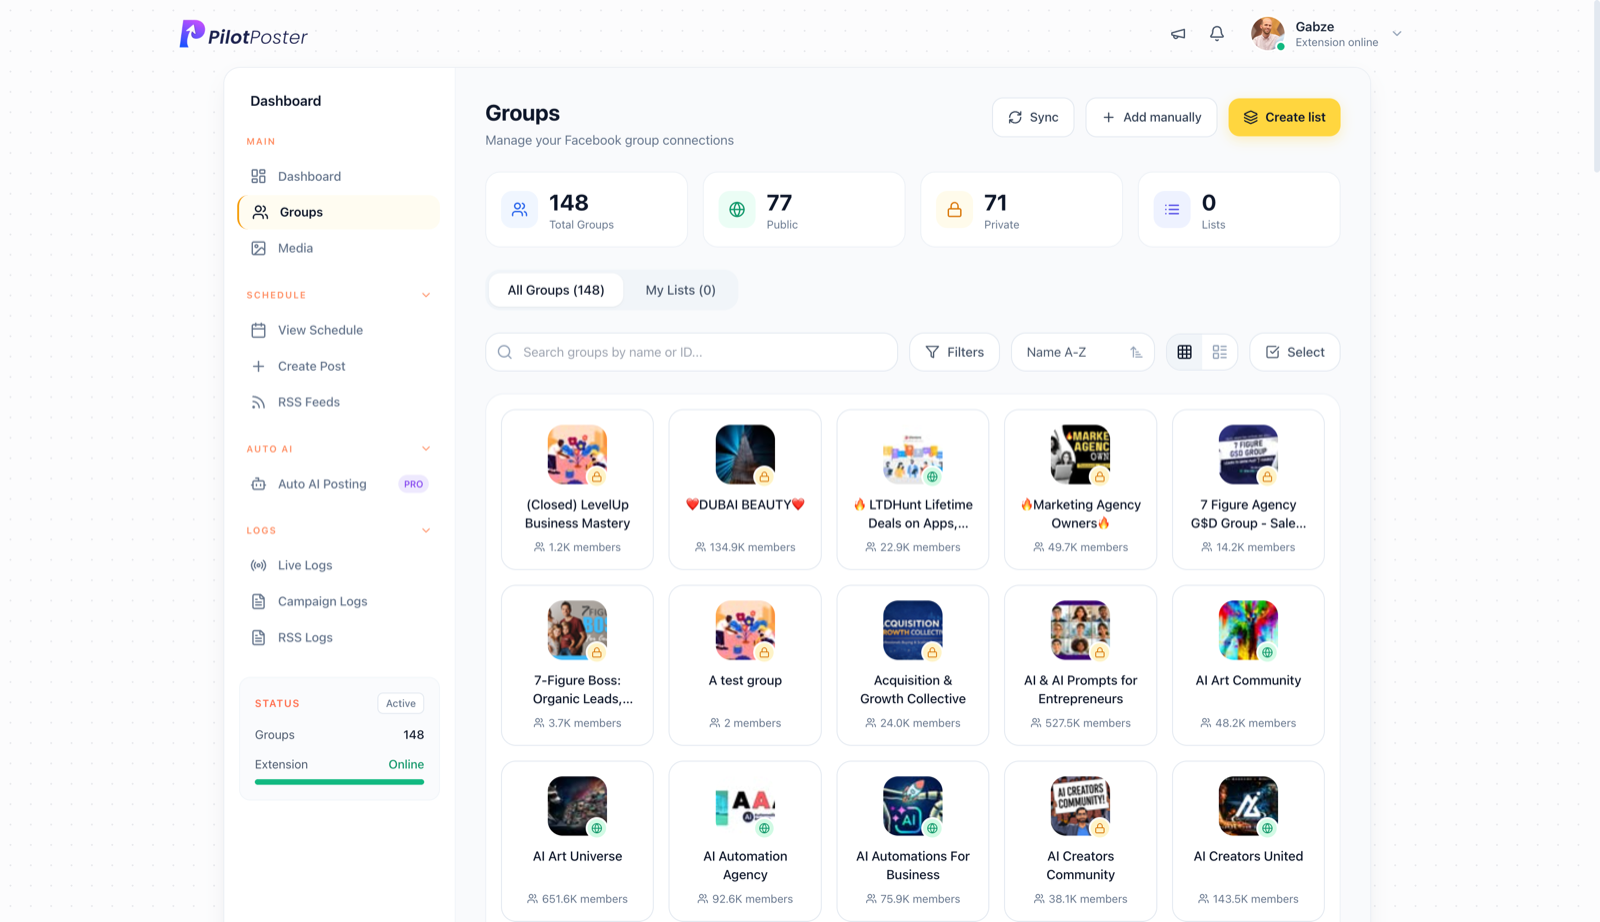Open the A test group card image

tap(745, 630)
